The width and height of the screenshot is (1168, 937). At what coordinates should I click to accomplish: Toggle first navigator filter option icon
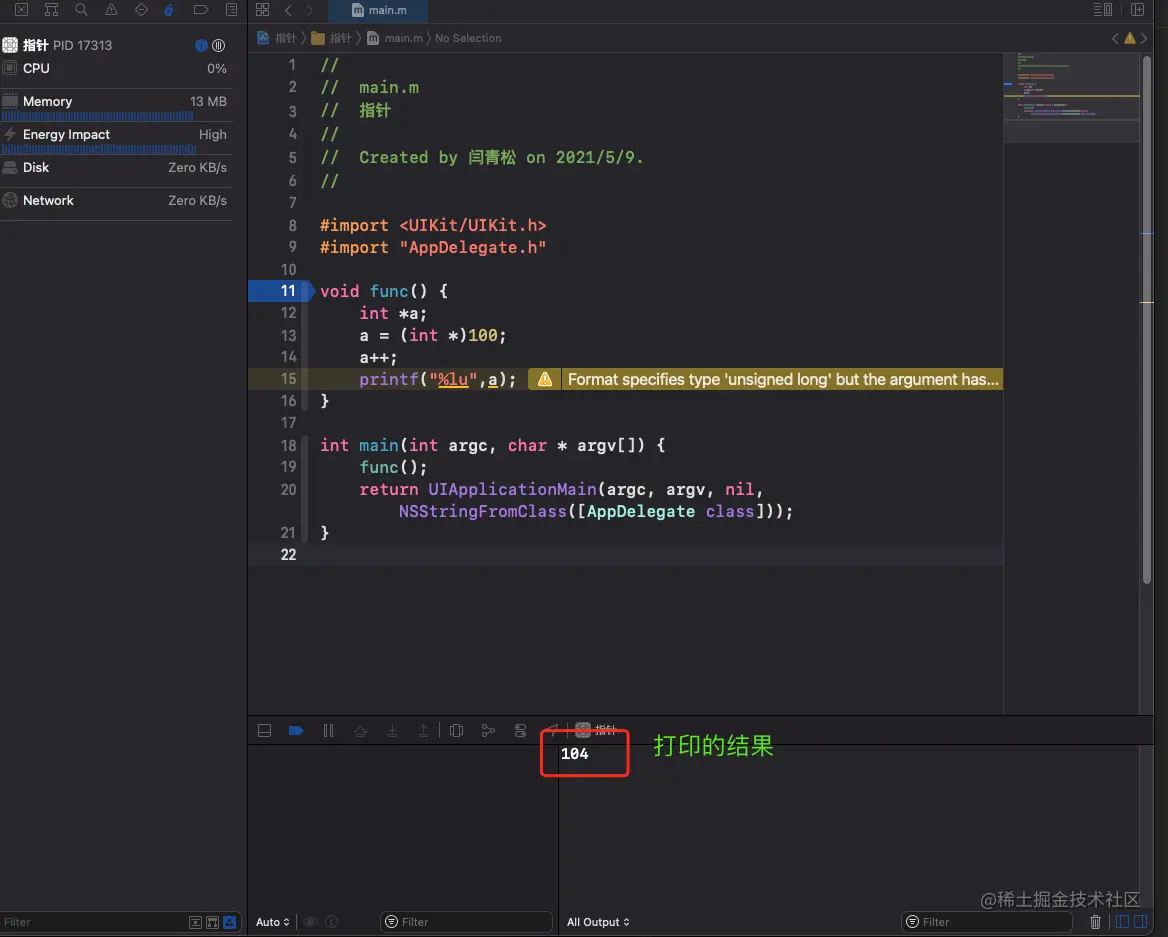pos(195,922)
